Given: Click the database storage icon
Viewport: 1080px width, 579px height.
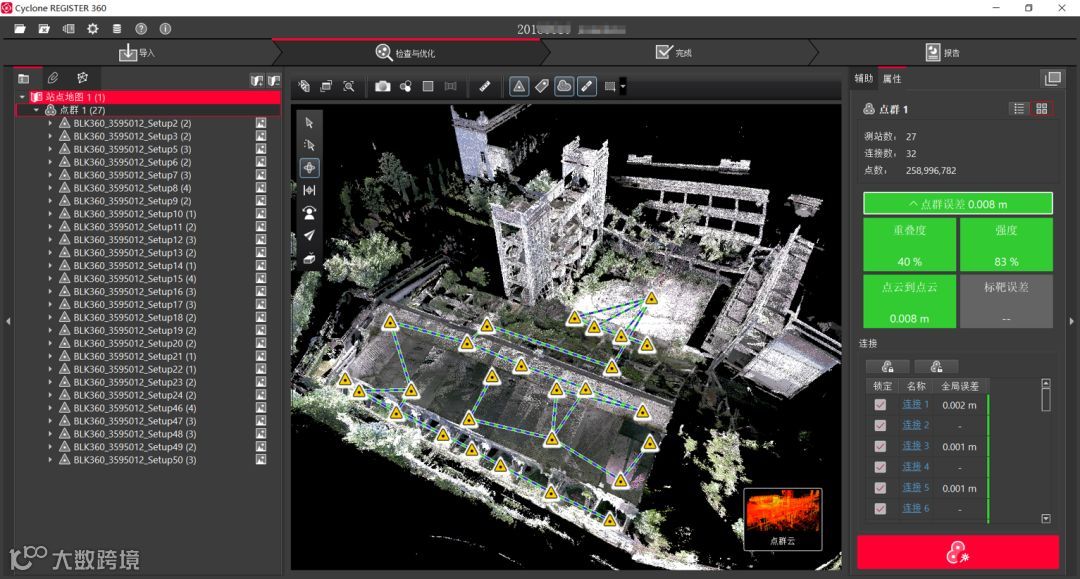Looking at the screenshot, I should tap(117, 29).
